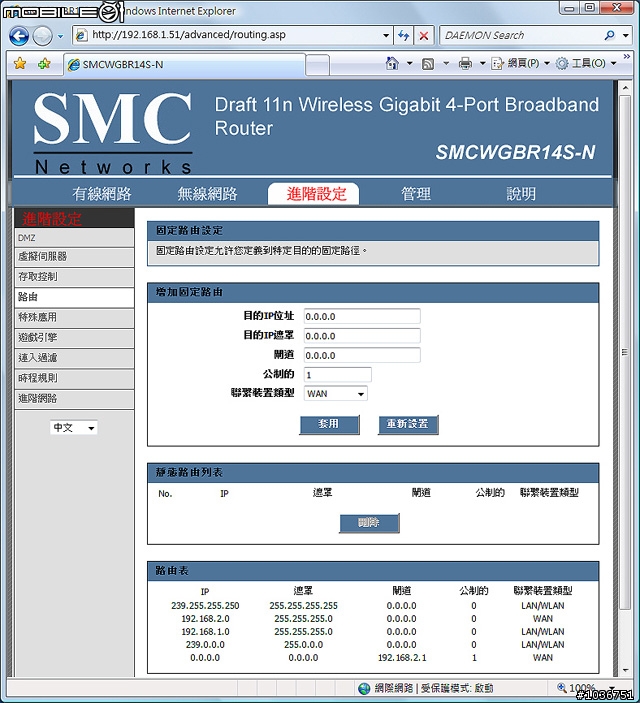Open 存取控制 in the sidebar

pos(74,277)
